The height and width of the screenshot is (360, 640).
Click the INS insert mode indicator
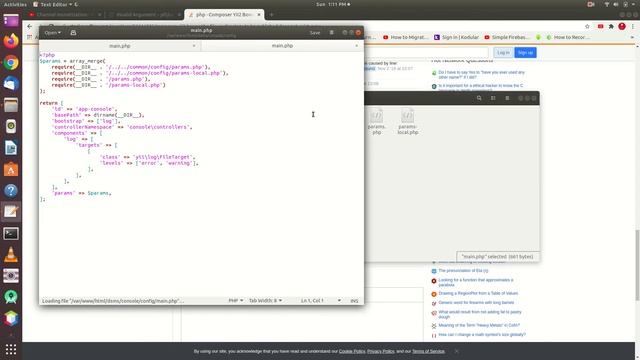354,301
